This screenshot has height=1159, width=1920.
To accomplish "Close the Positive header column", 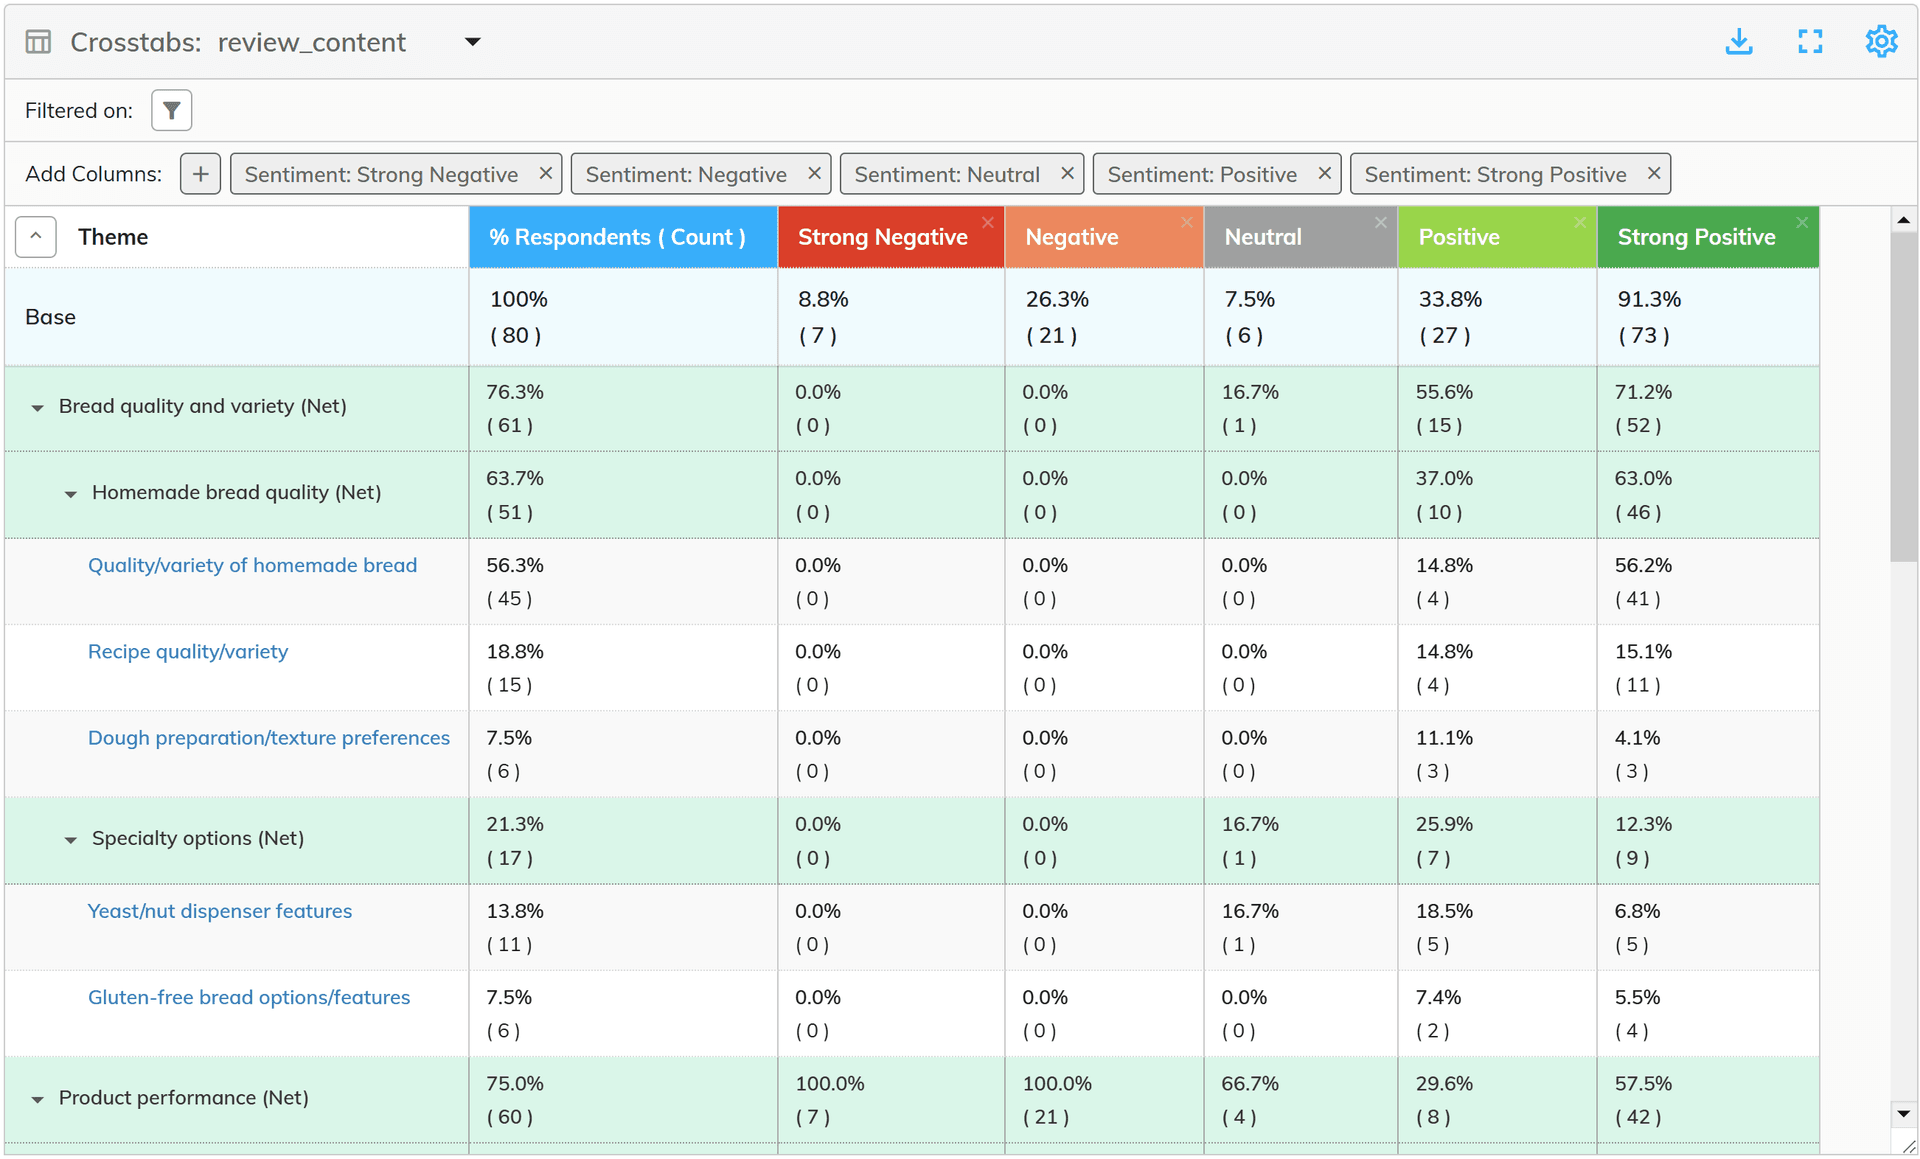I will (1580, 222).
